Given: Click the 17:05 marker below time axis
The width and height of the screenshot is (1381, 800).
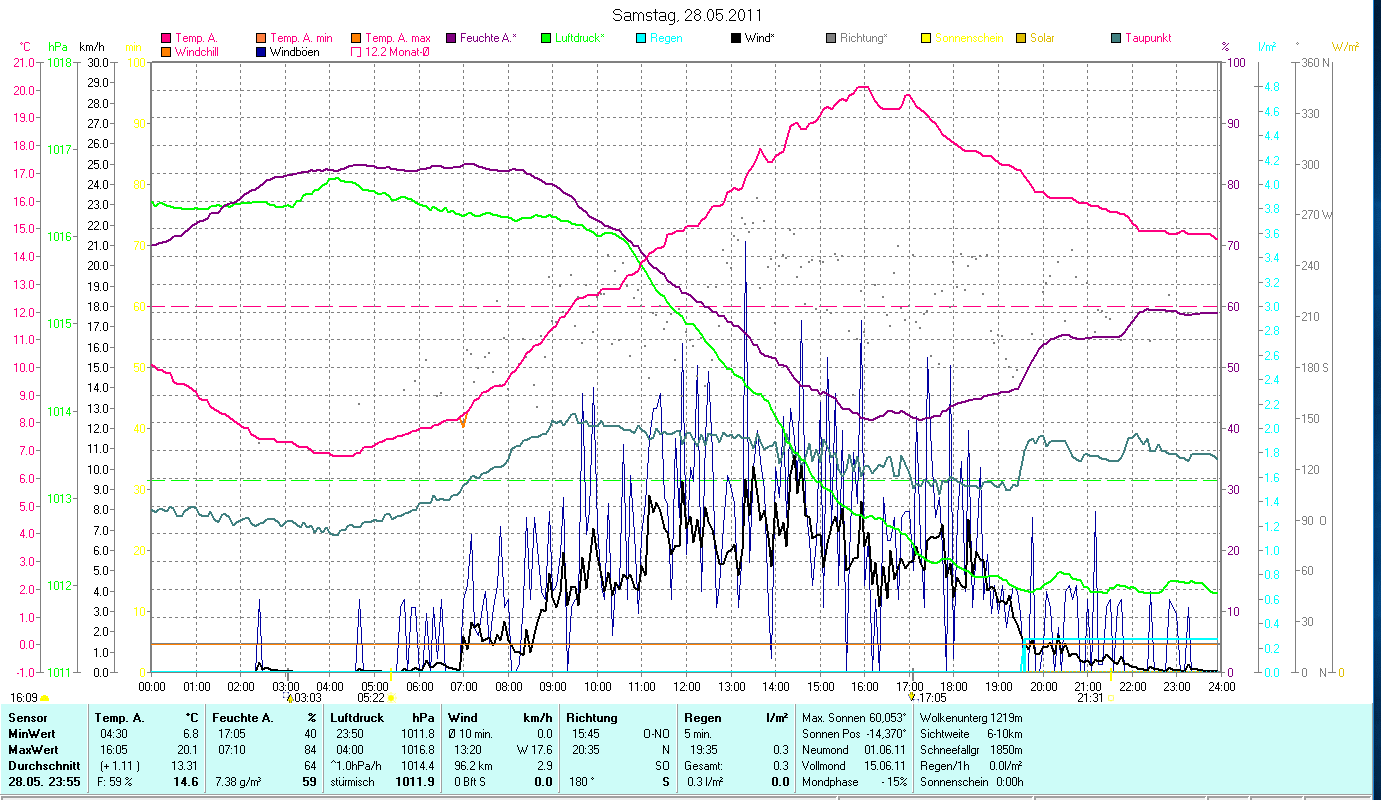Looking at the screenshot, I should click(931, 697).
